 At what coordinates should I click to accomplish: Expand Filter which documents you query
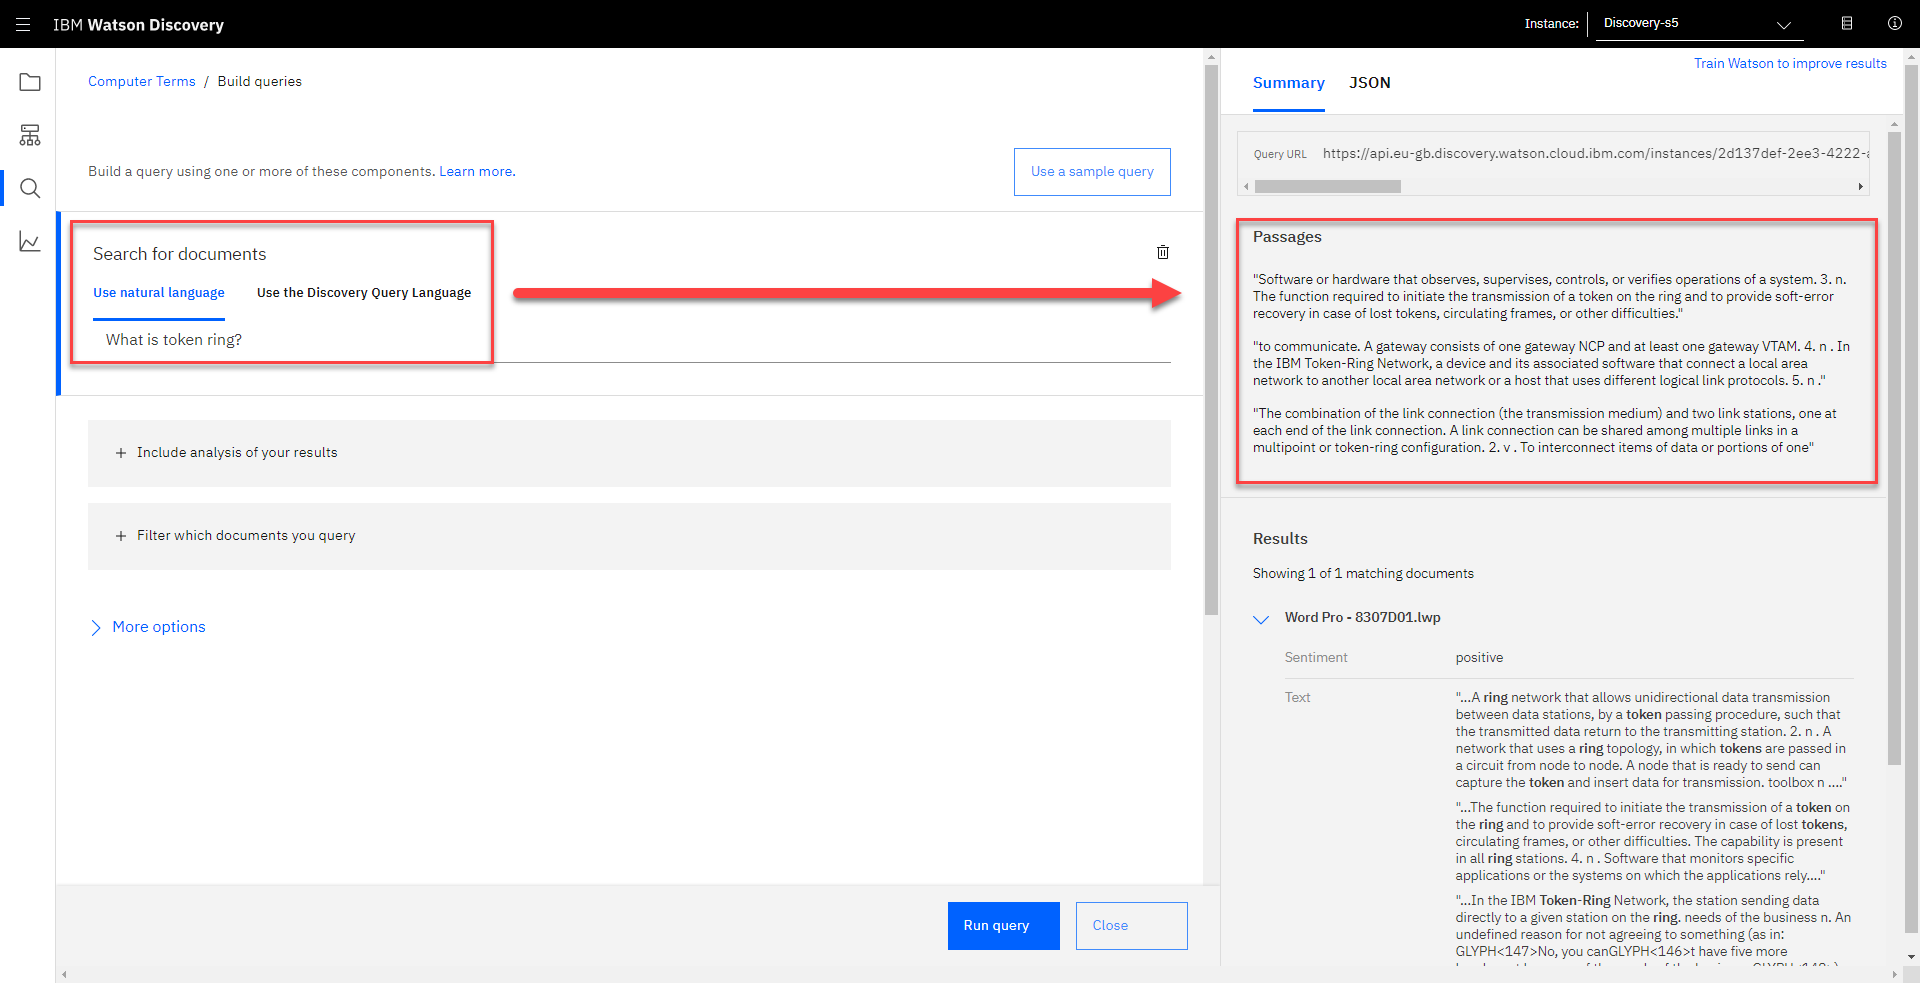click(629, 536)
